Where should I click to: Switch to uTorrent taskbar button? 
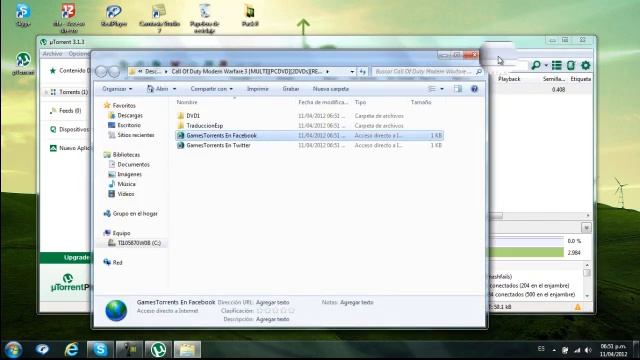tap(158, 350)
